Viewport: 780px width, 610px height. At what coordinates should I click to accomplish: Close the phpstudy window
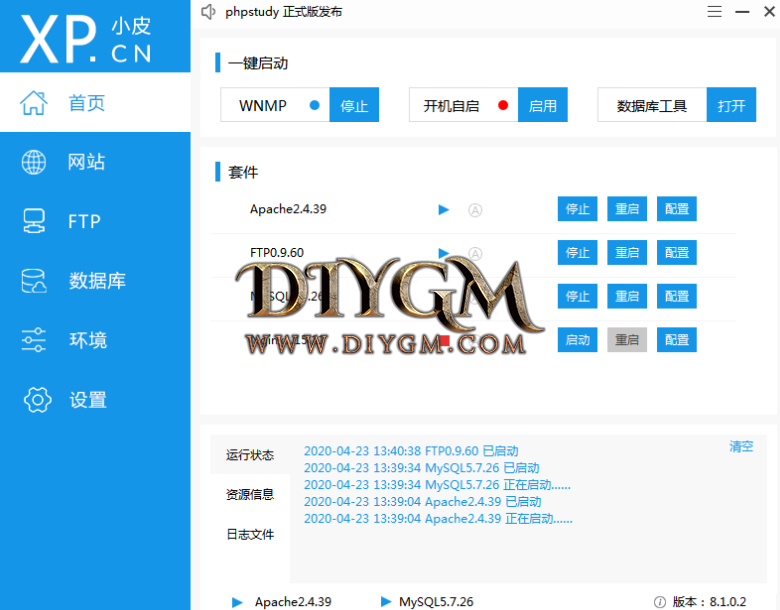pos(769,11)
